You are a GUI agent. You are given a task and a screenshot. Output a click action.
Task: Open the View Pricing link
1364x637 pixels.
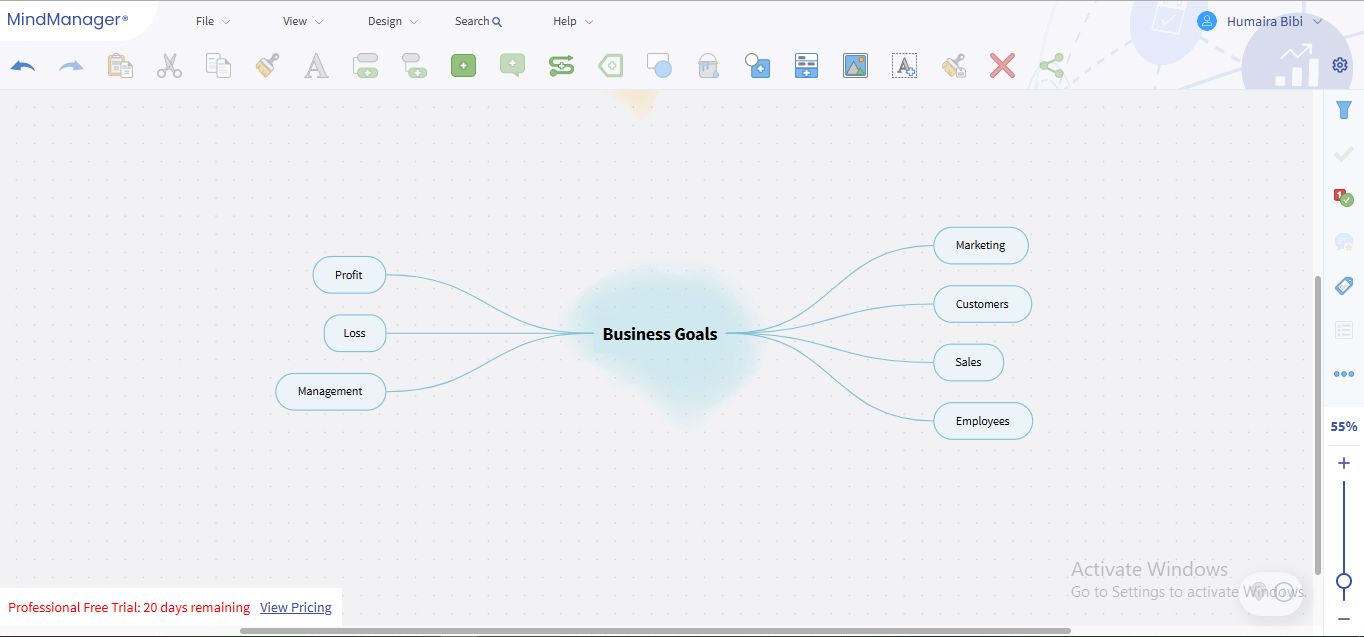click(296, 607)
